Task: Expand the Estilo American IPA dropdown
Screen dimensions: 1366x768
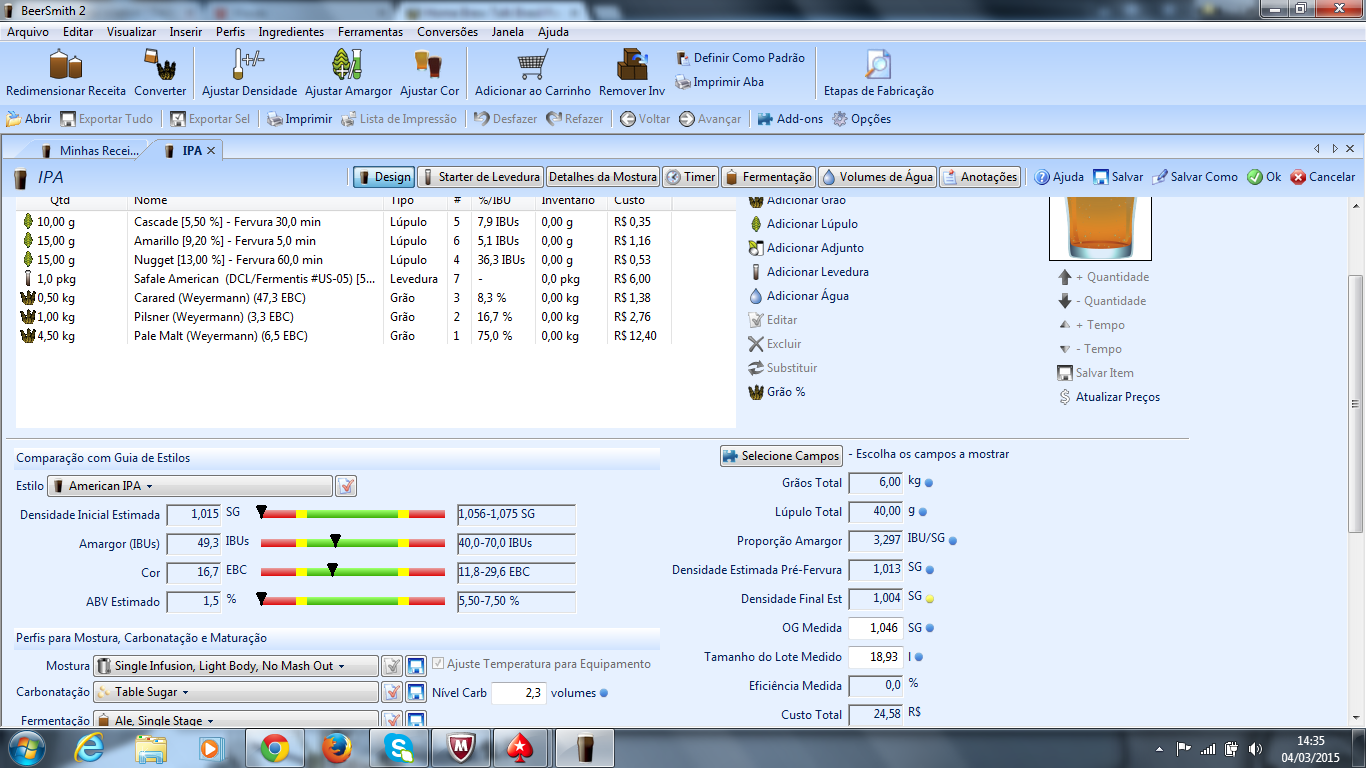Action: pyautogui.click(x=190, y=486)
